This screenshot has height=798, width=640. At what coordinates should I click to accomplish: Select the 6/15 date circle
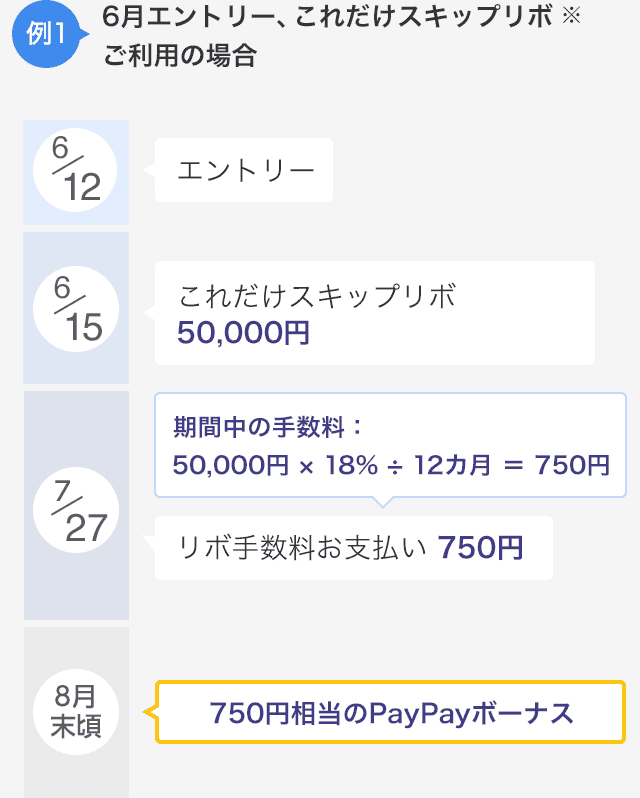76,309
